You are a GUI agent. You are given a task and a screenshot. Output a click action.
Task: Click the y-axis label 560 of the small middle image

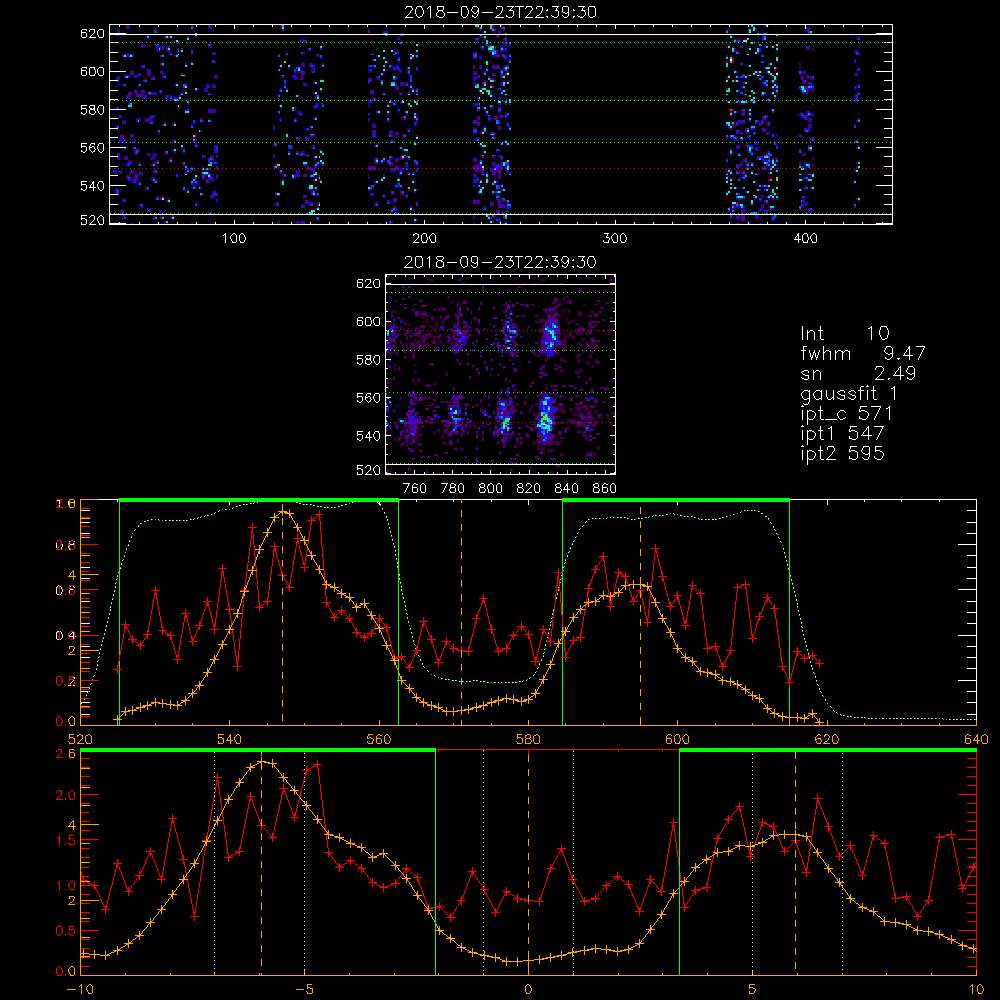(x=368, y=398)
